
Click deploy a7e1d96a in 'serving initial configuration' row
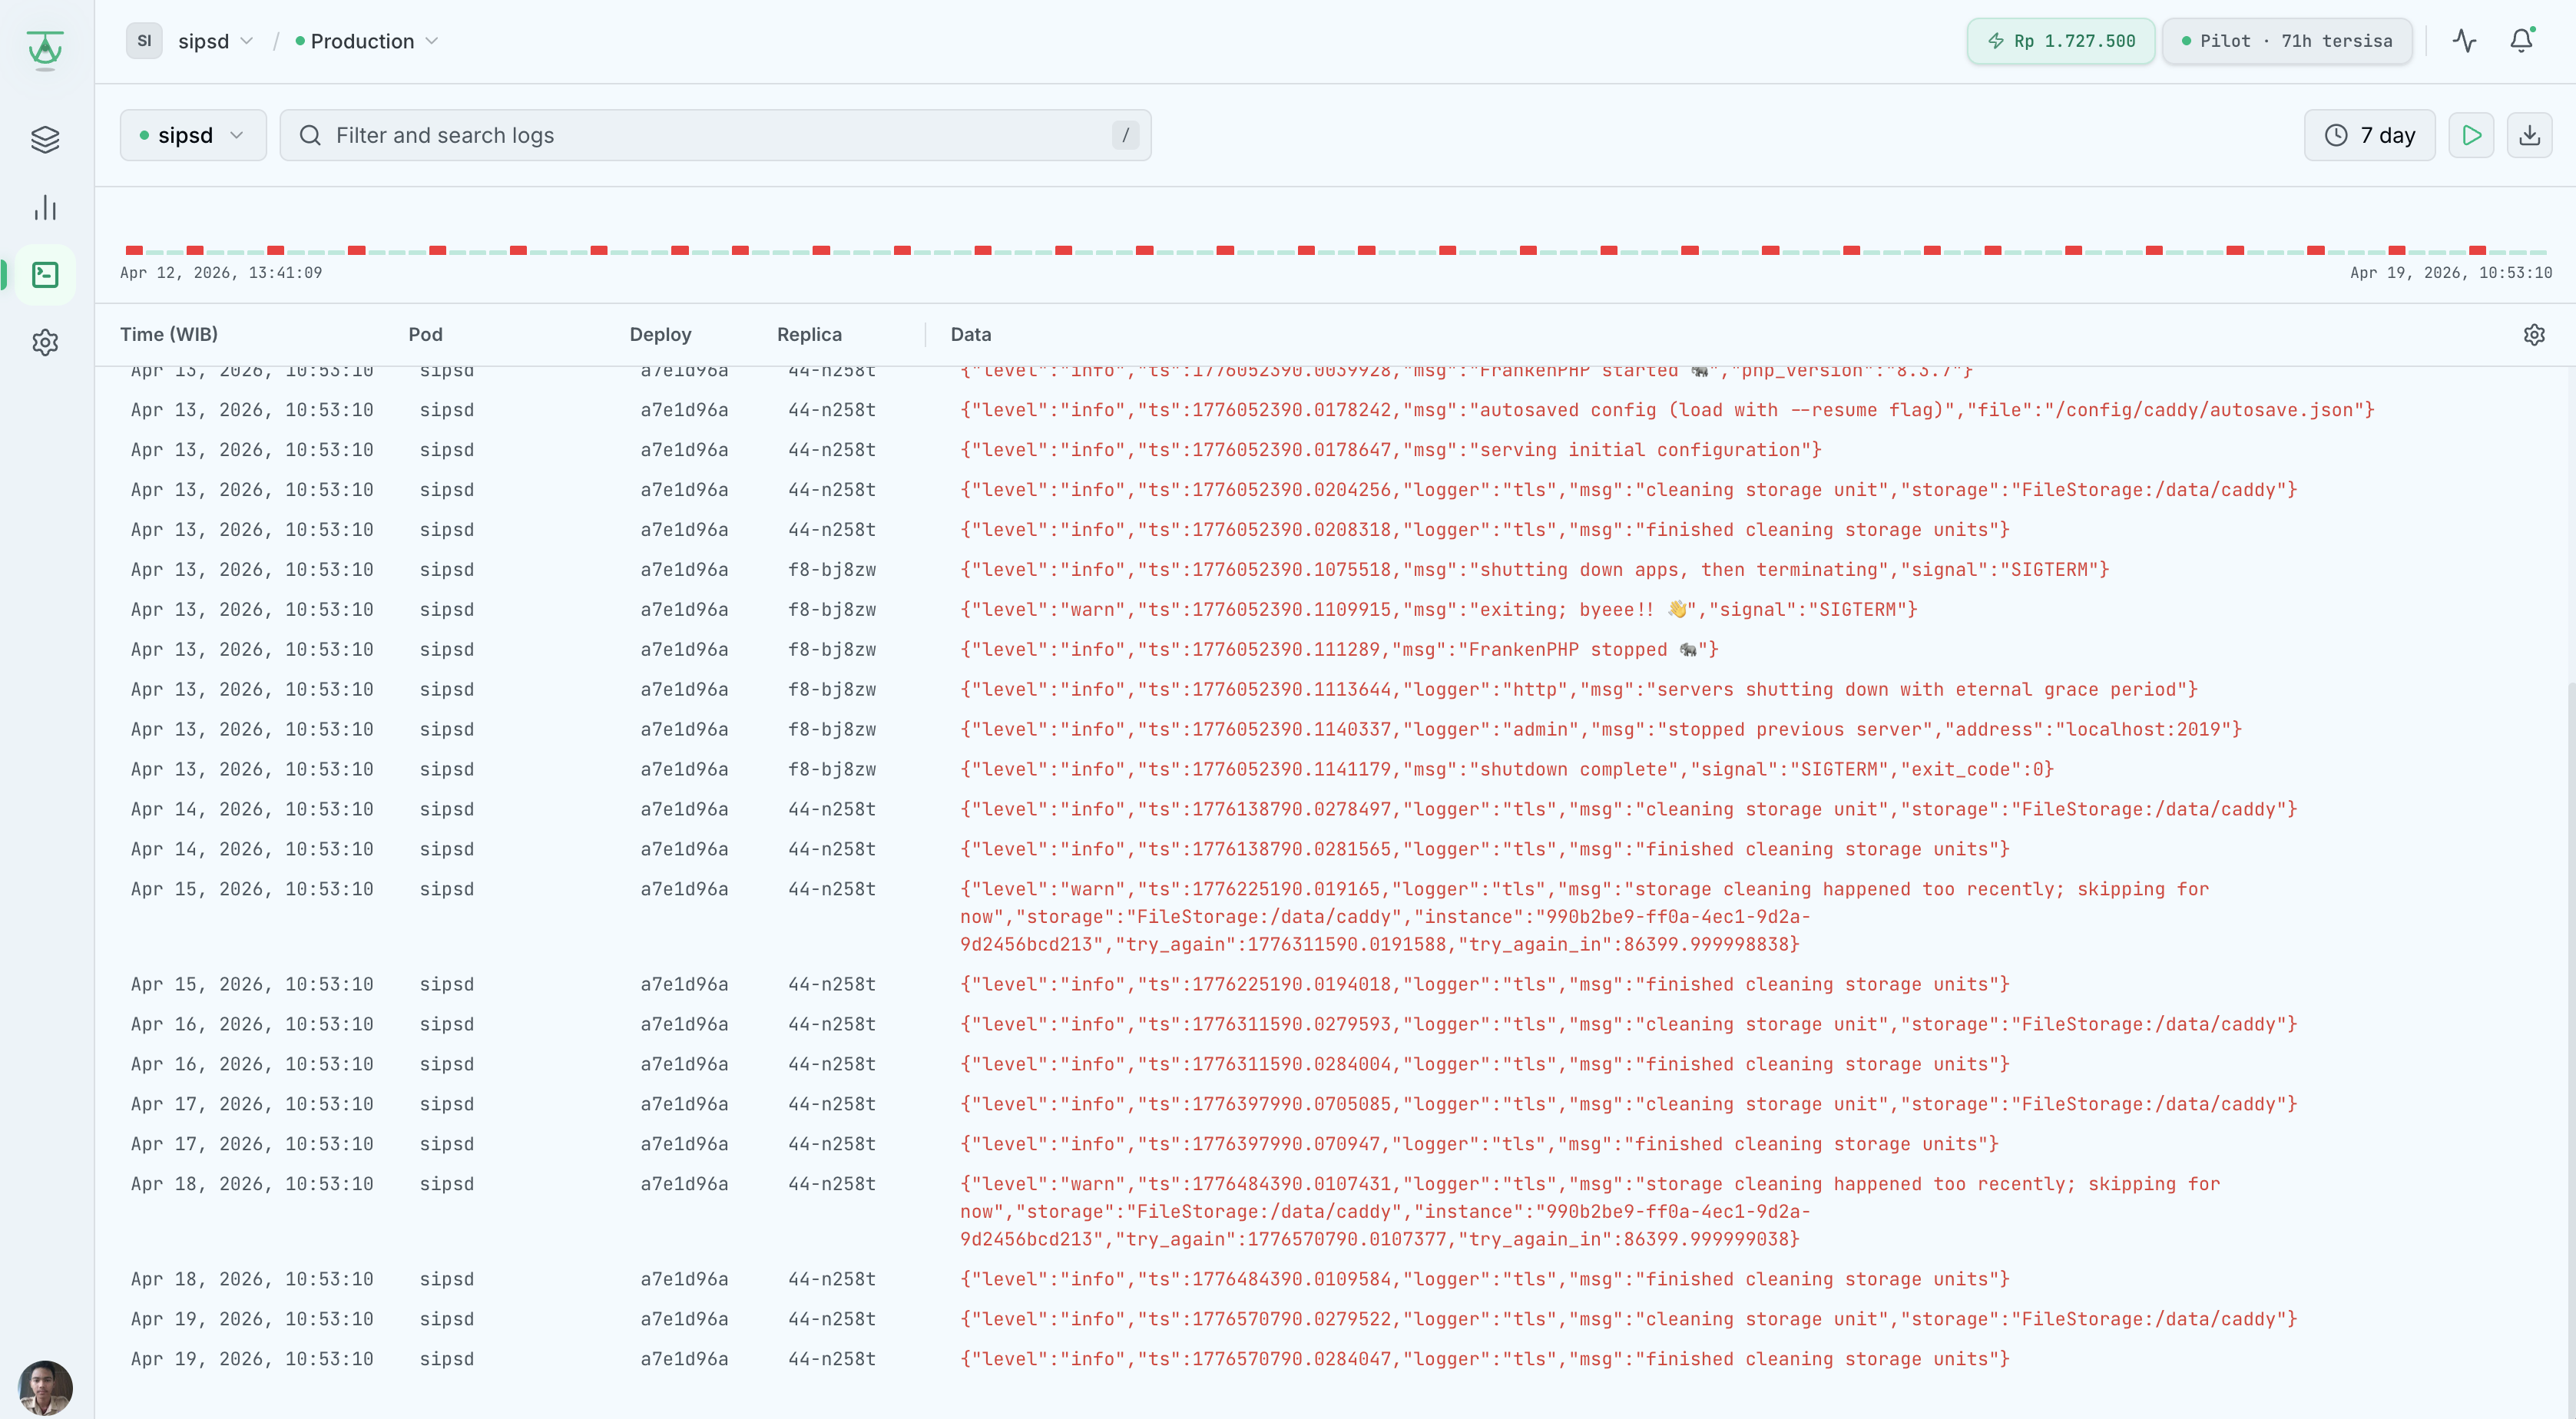point(684,450)
